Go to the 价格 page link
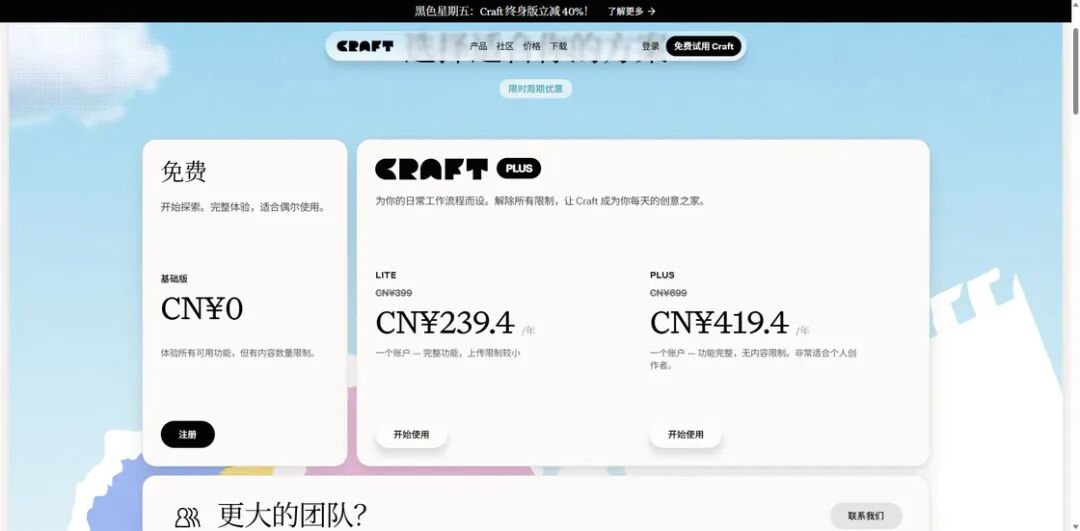The width and height of the screenshot is (1080, 531). [532, 46]
